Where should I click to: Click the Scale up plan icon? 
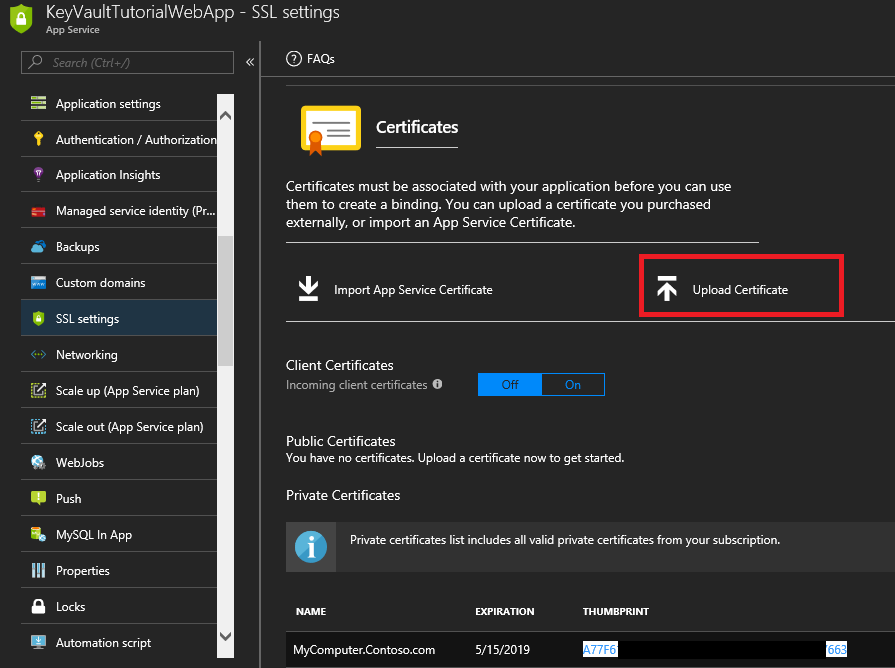click(x=38, y=391)
